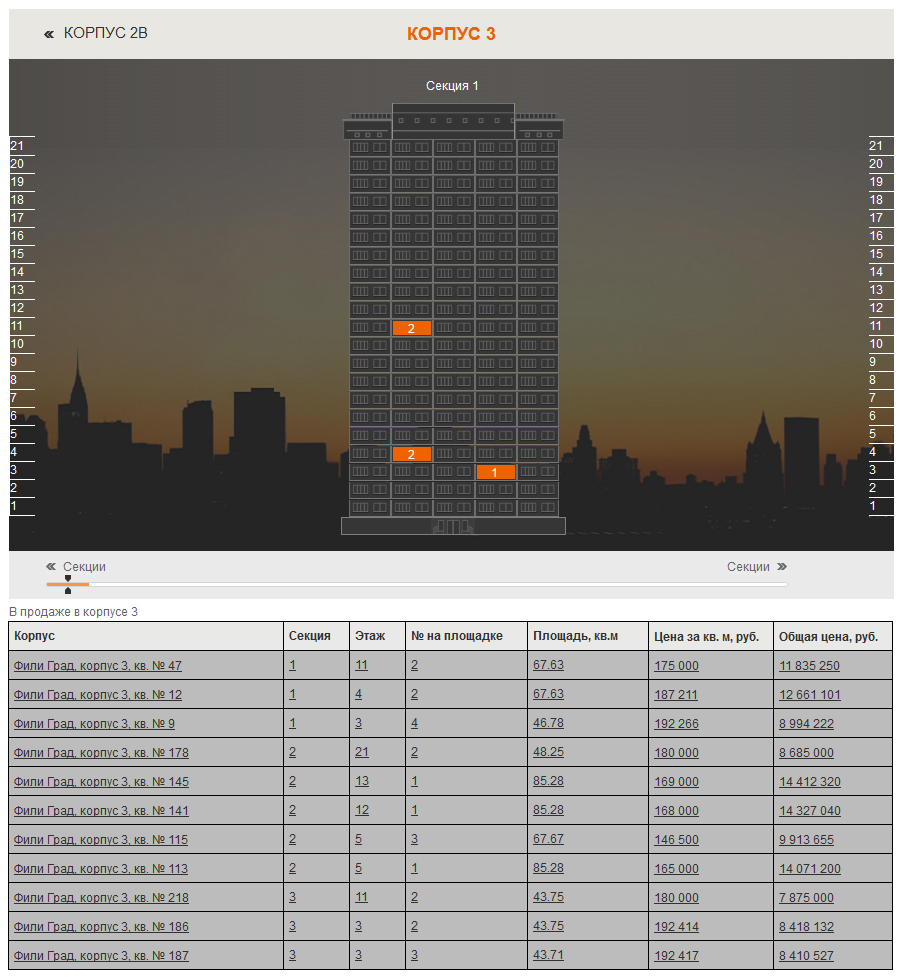Click total price 14 071 200

coord(809,869)
